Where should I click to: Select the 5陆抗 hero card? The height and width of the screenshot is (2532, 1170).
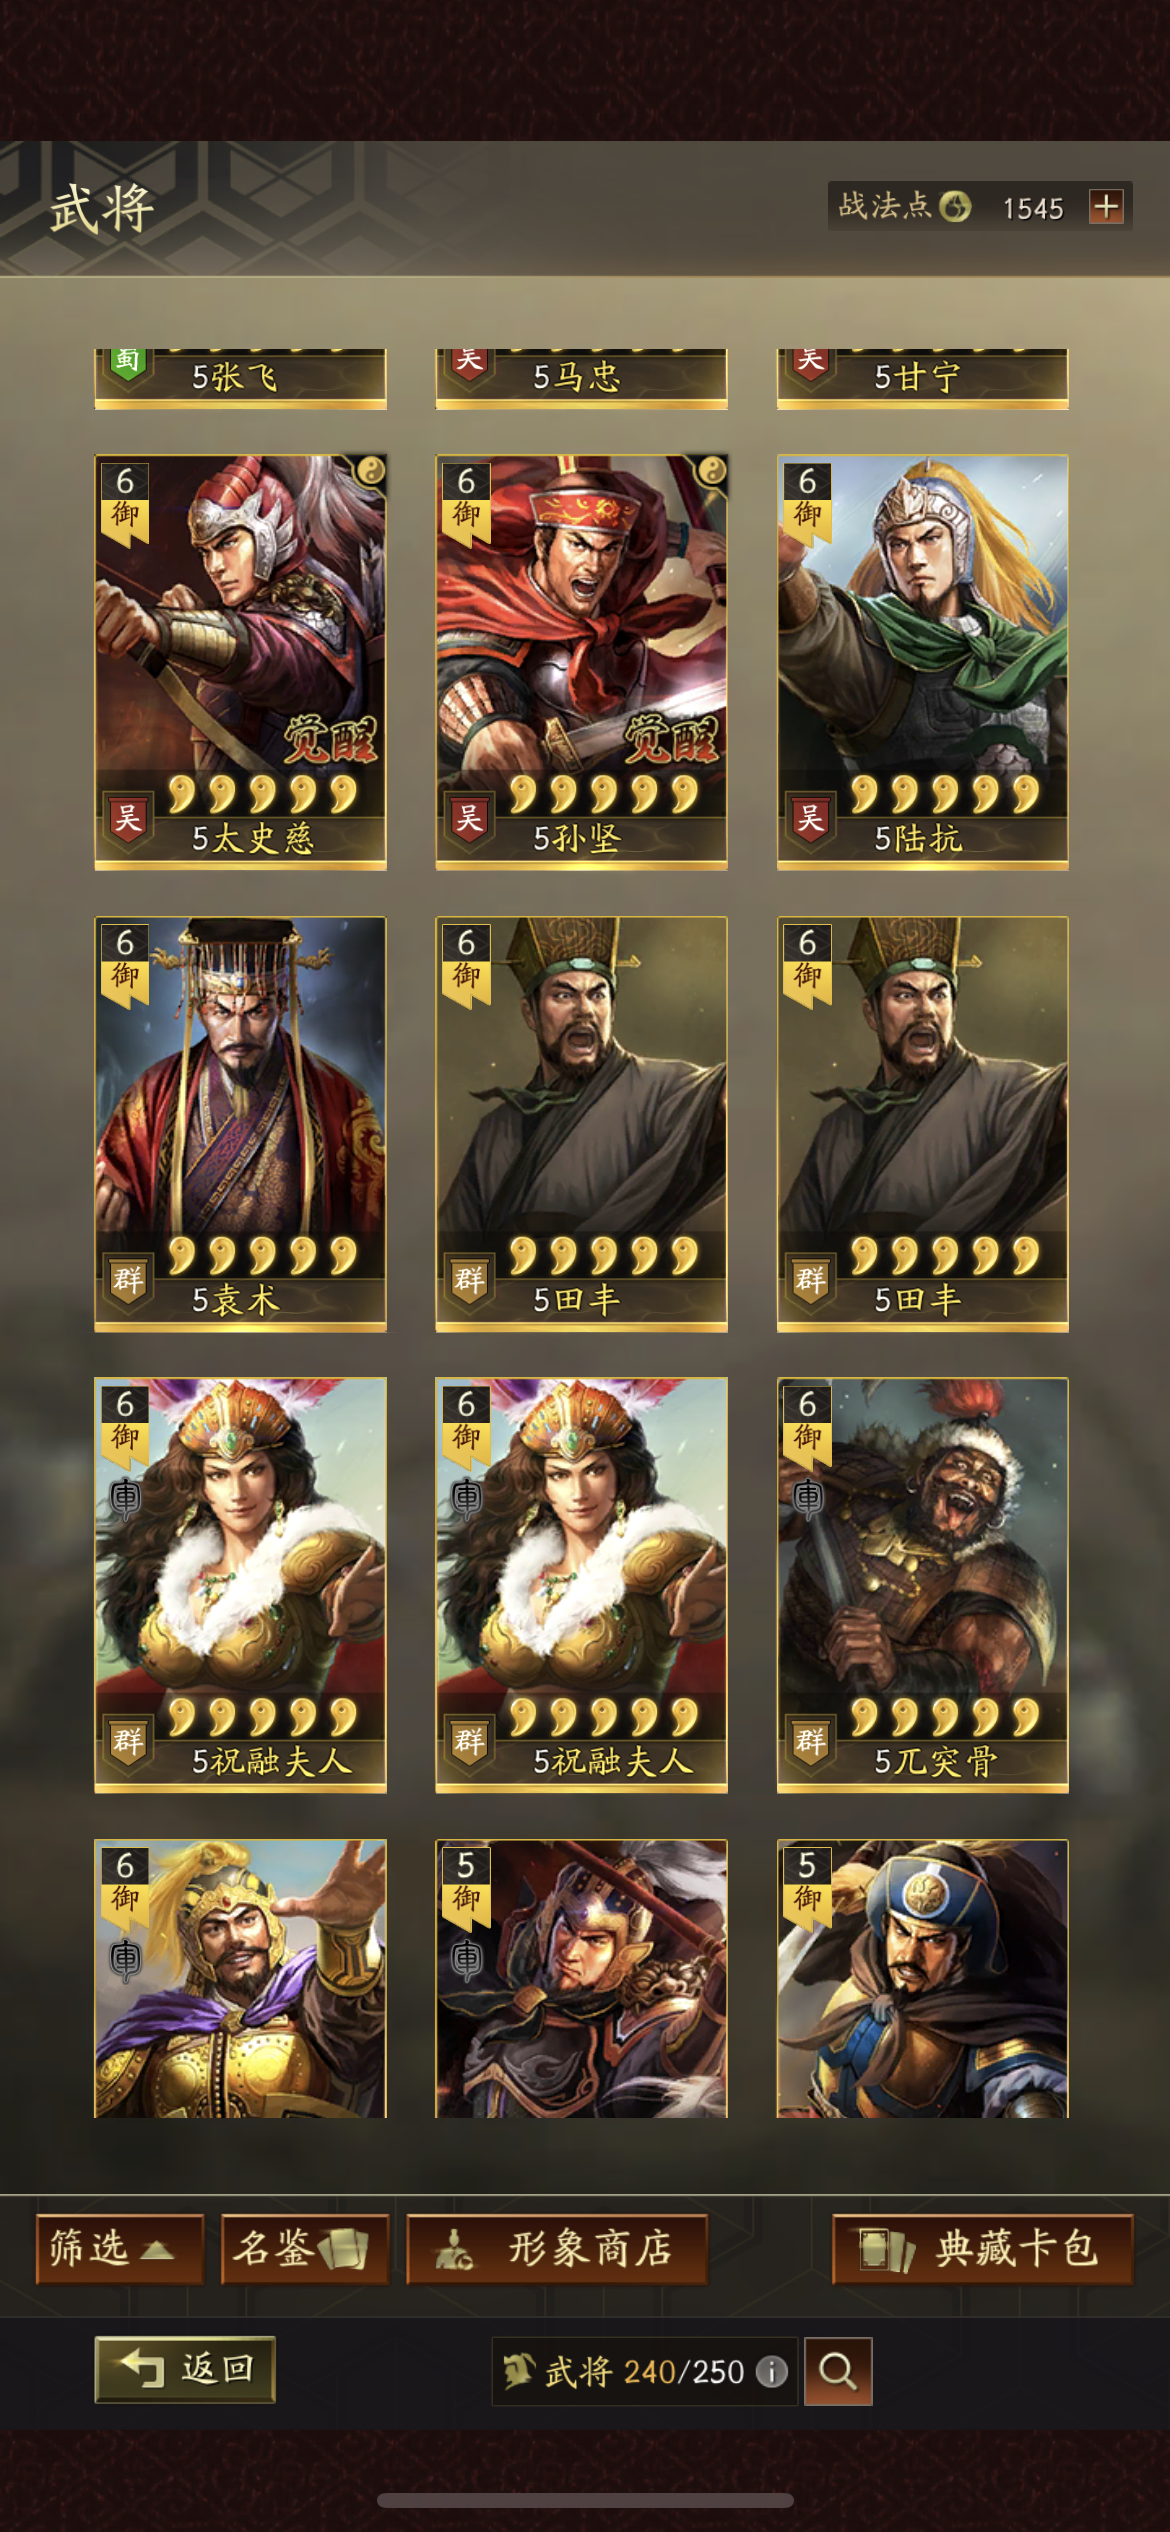point(923,662)
